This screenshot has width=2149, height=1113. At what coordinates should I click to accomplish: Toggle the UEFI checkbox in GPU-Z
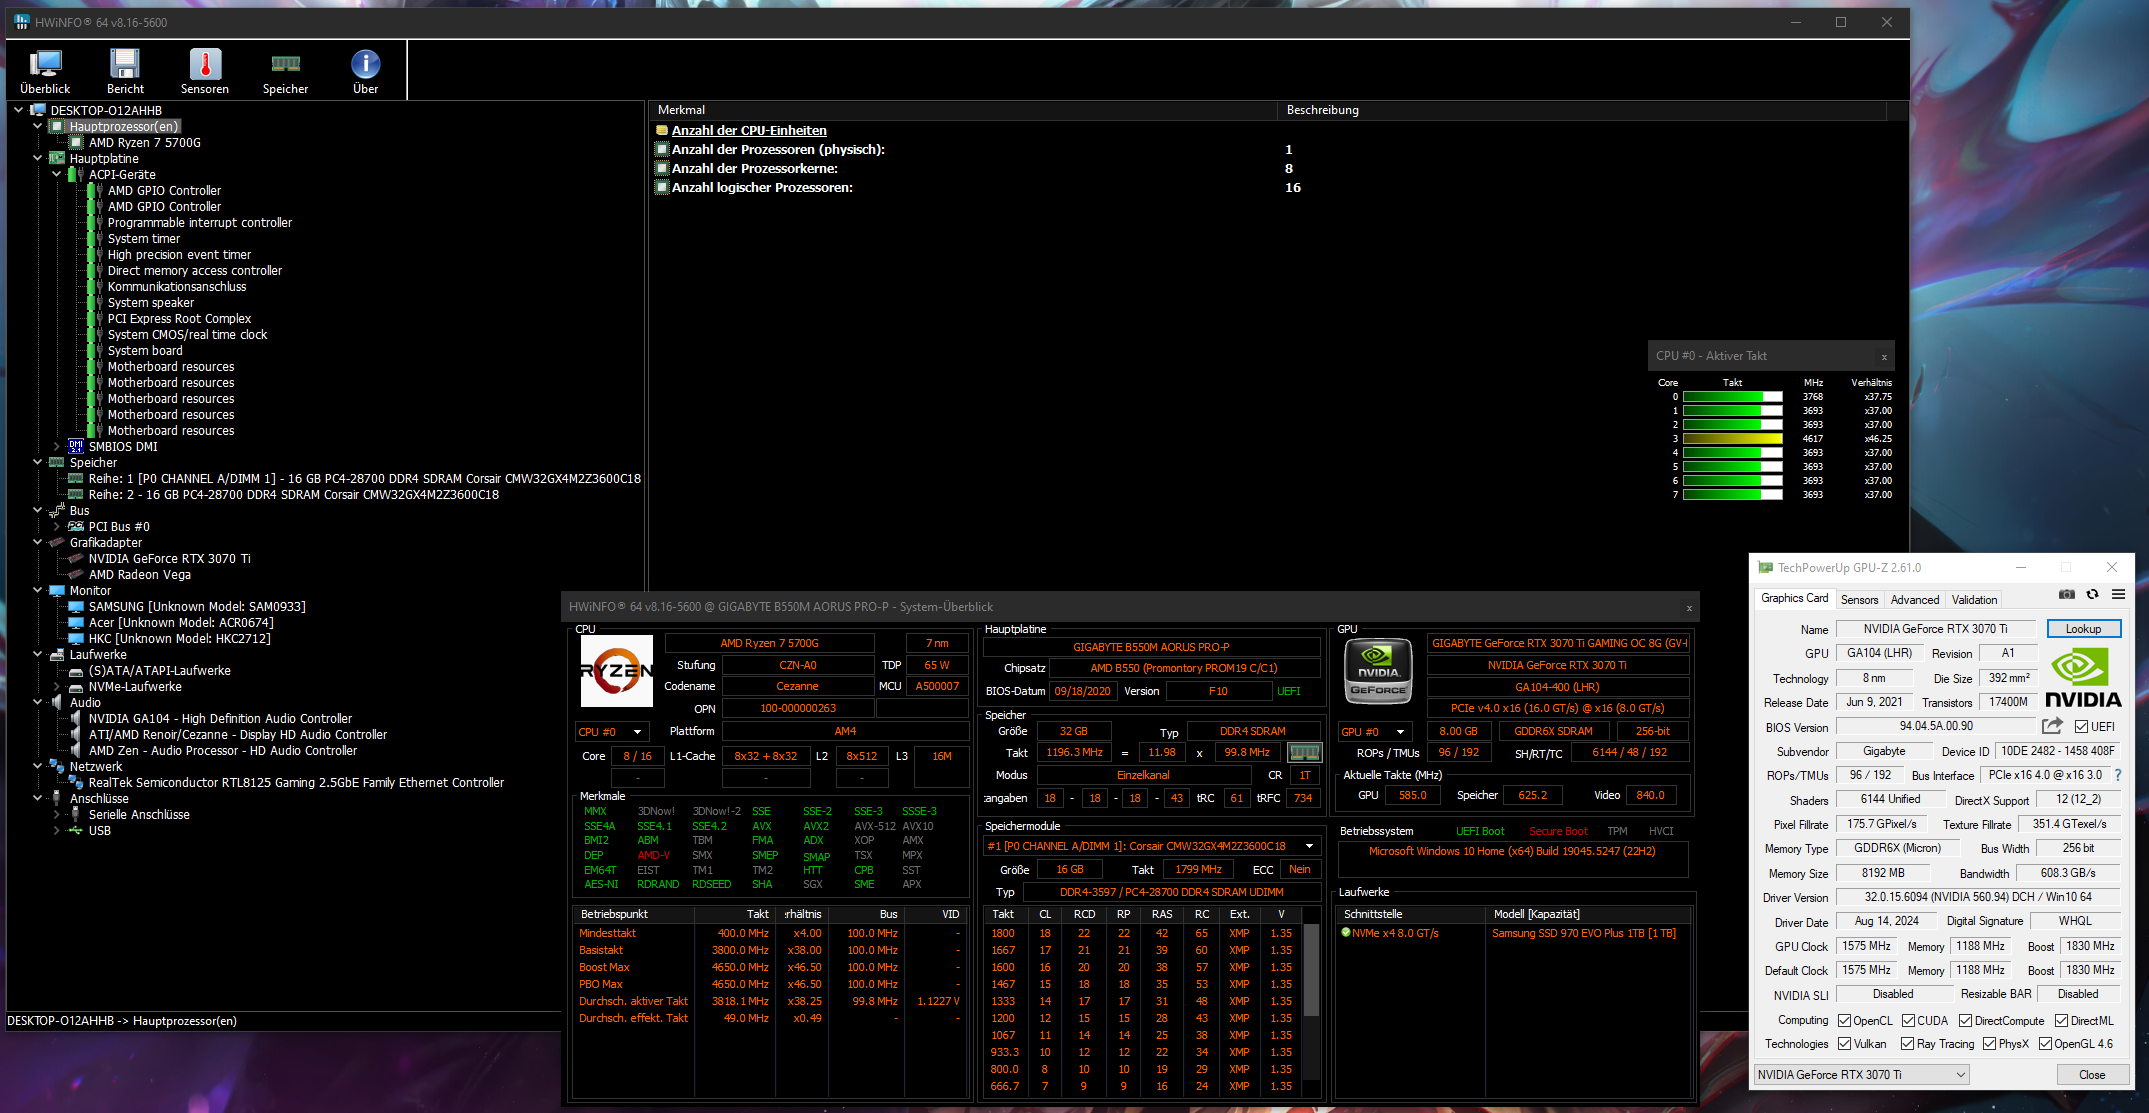(2081, 727)
